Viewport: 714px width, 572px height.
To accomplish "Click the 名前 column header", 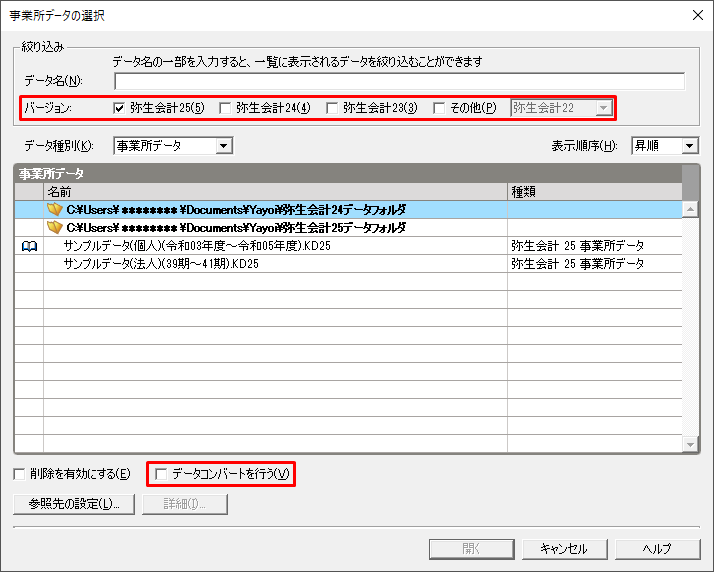I will [x=275, y=192].
